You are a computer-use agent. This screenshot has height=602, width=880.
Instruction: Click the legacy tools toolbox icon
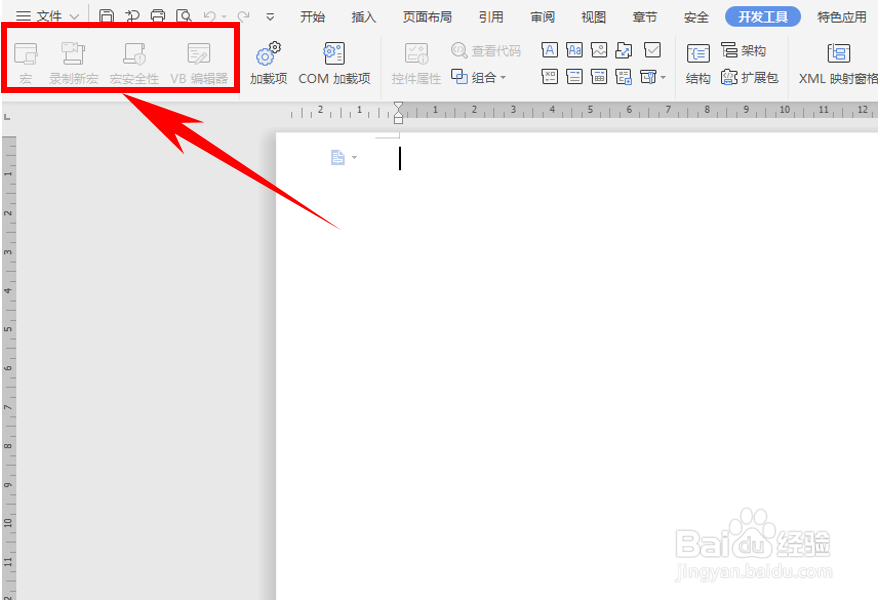point(648,76)
